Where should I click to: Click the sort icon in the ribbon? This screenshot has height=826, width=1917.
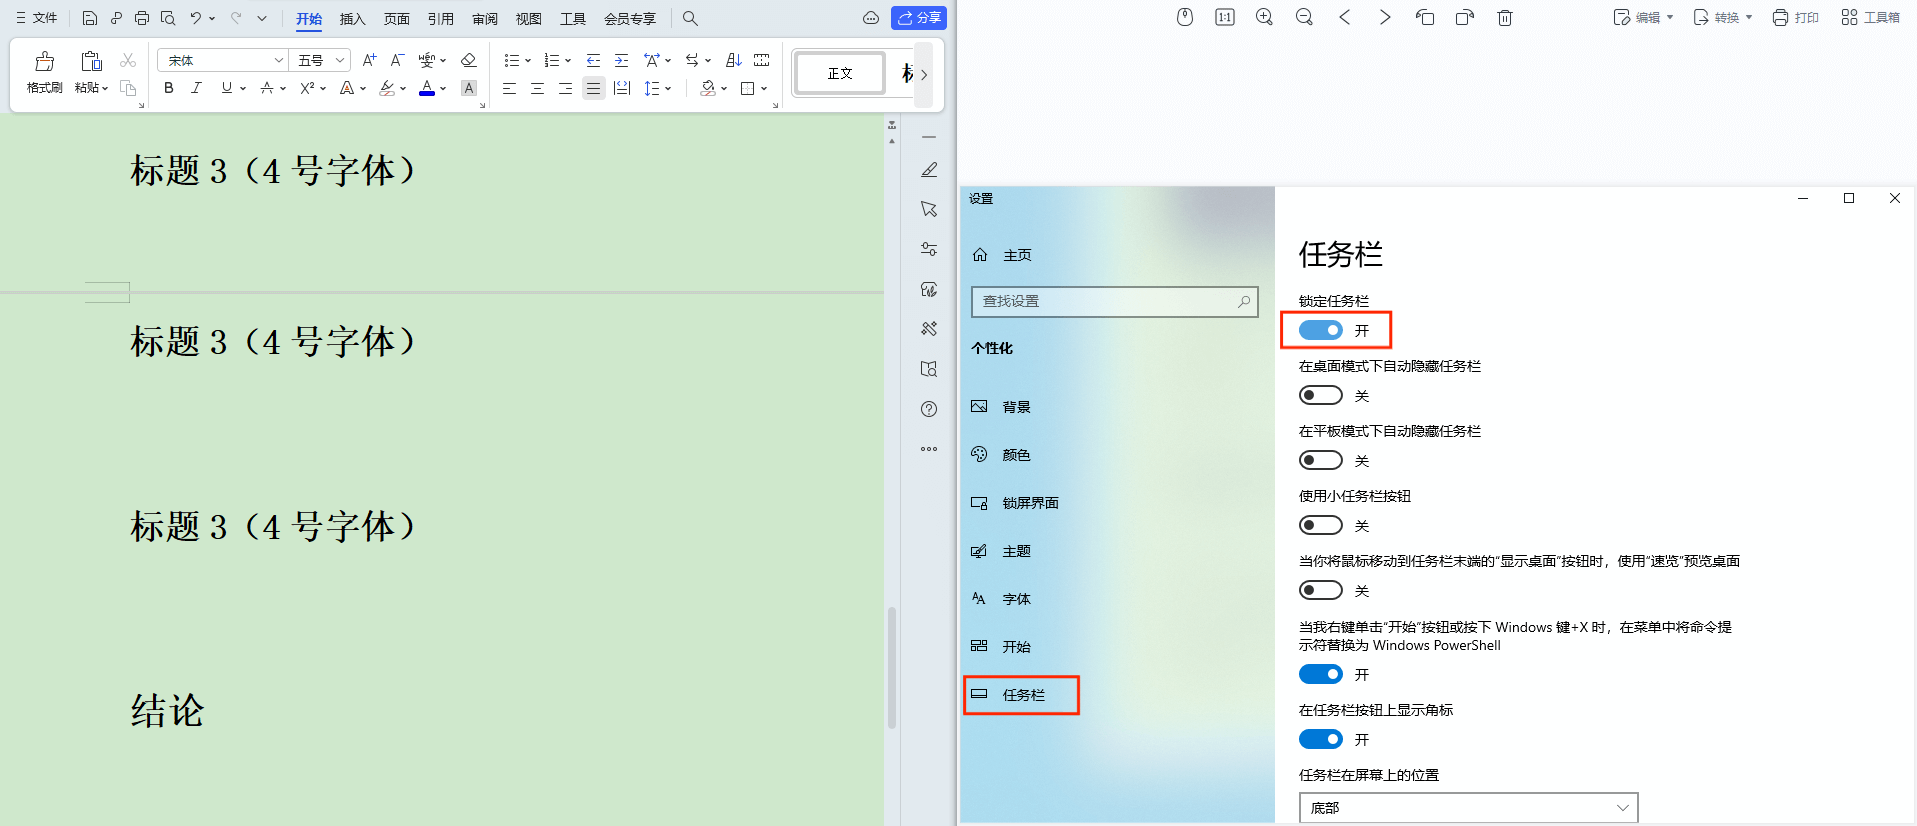tap(733, 60)
